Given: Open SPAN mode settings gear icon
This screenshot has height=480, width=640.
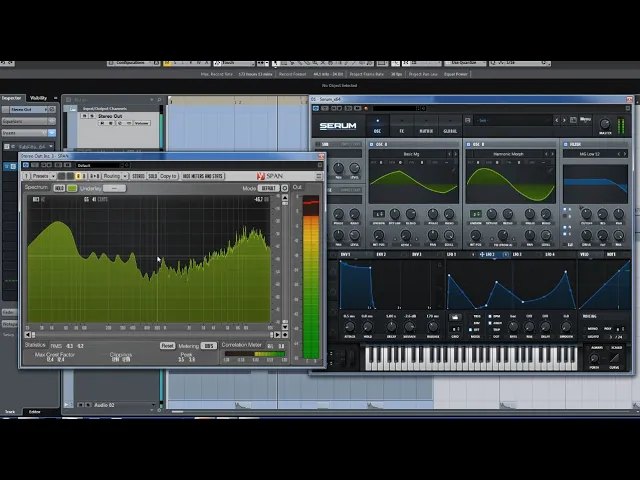Looking at the screenshot, I should 284,188.
